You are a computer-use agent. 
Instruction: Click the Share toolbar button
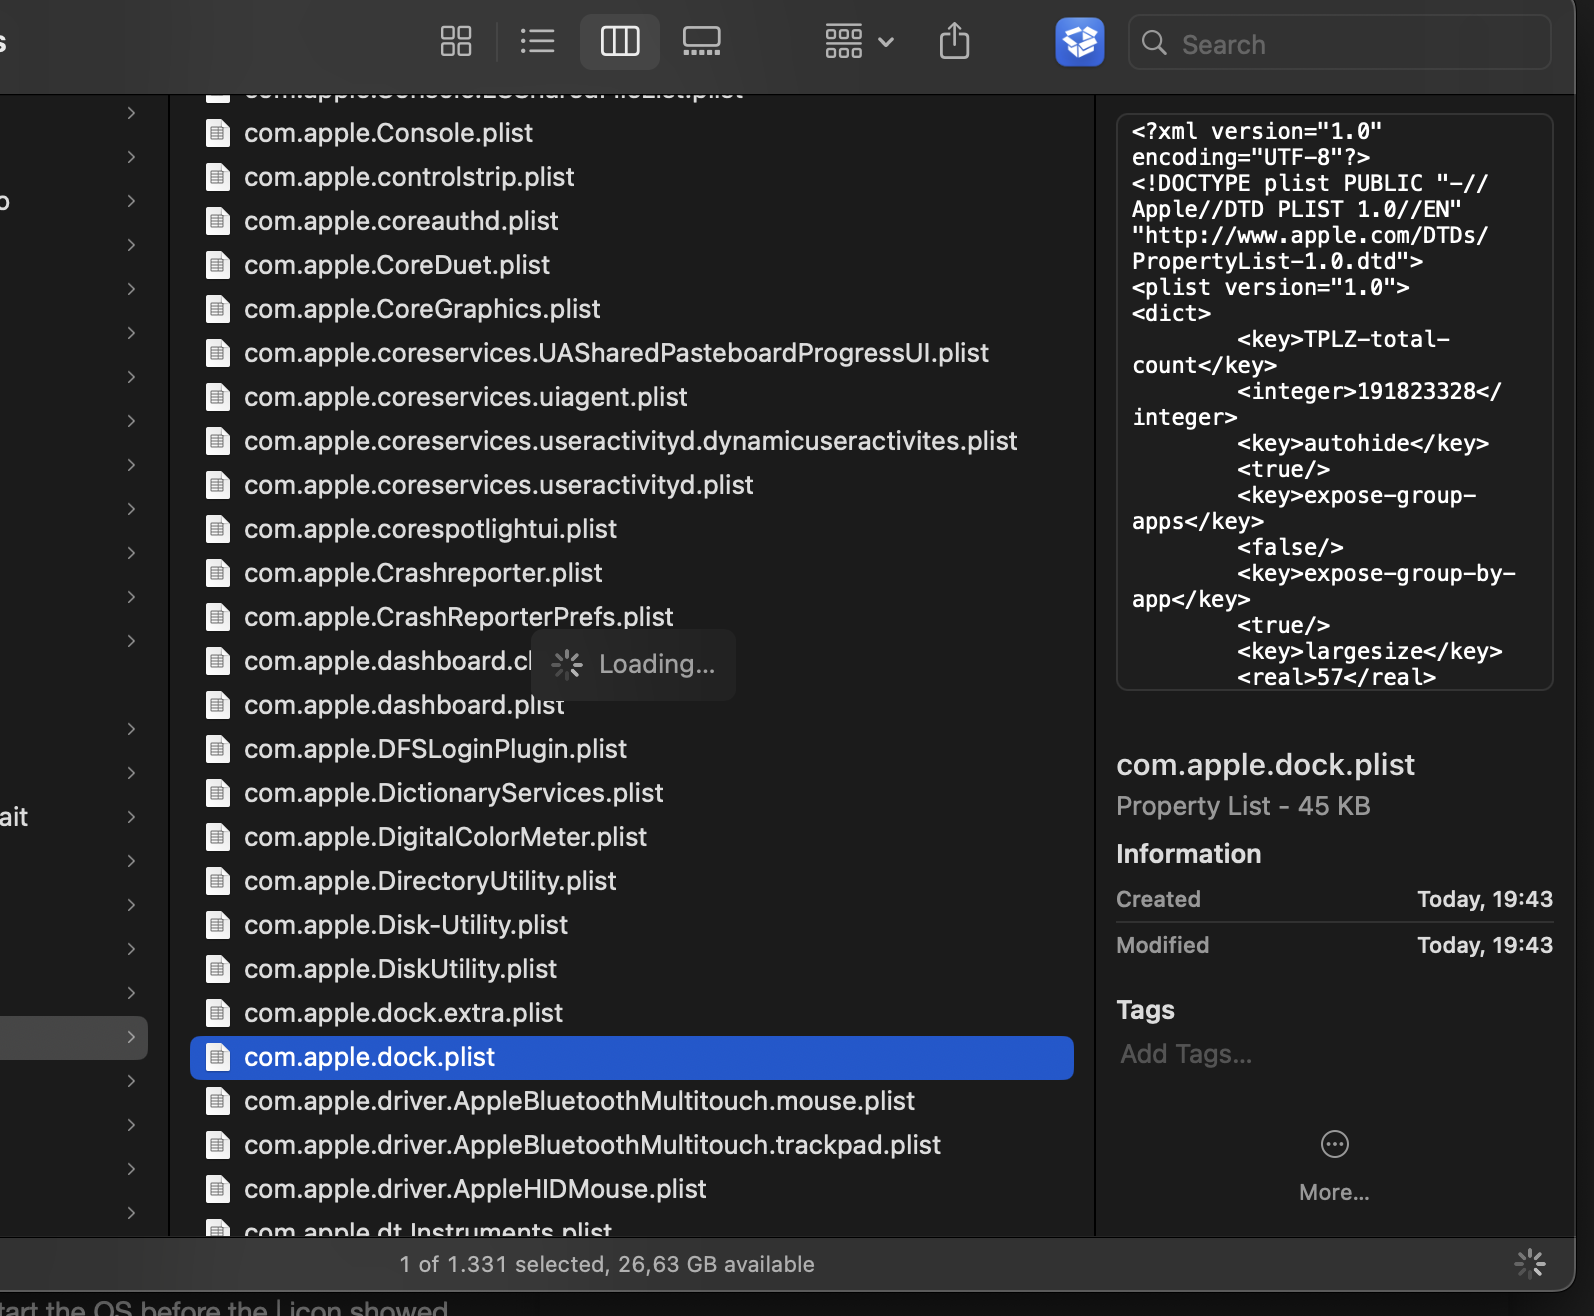tap(954, 42)
